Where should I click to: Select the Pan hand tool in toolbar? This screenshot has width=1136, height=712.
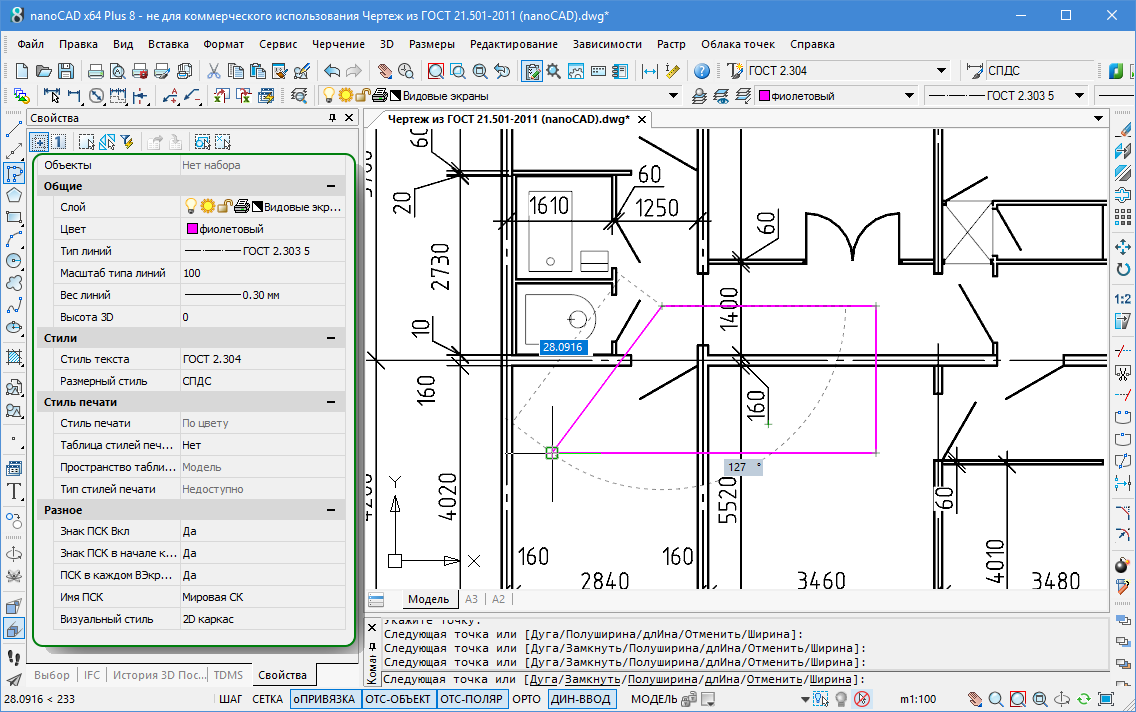pyautogui.click(x=384, y=71)
